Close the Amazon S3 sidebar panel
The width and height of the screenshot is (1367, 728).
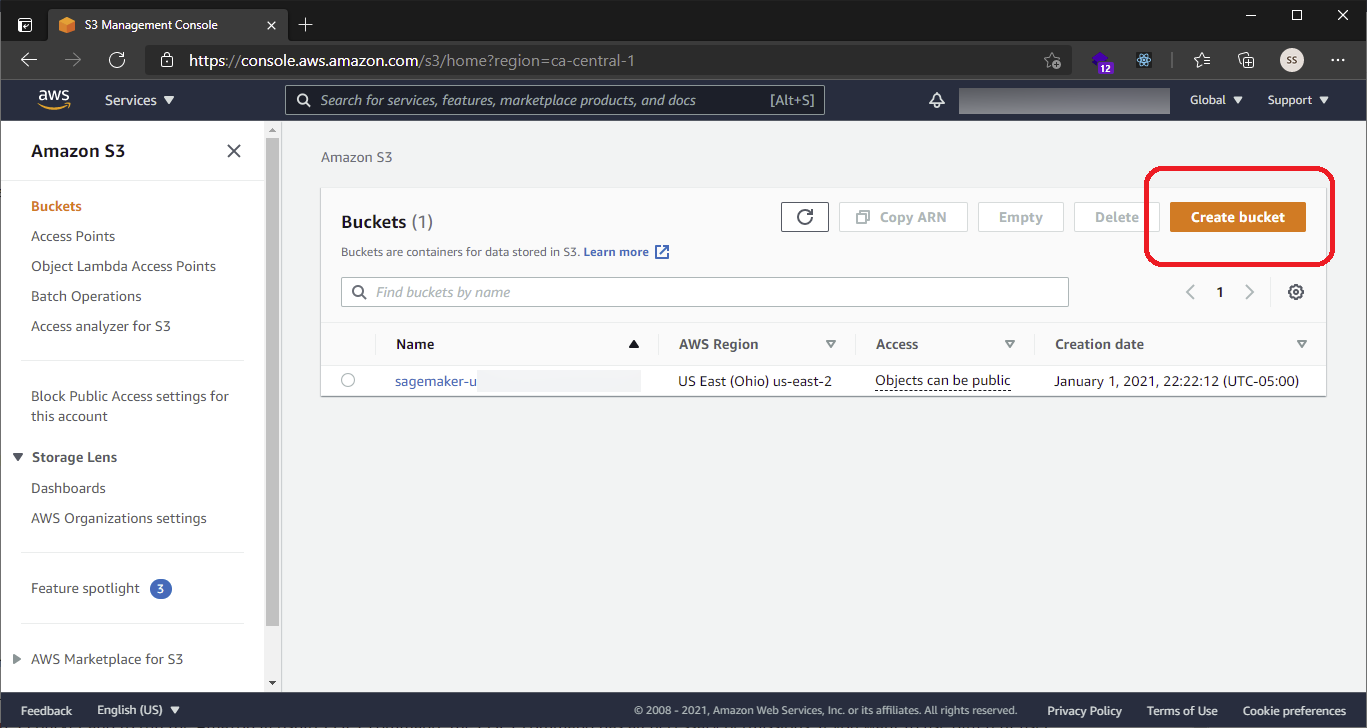[234, 151]
